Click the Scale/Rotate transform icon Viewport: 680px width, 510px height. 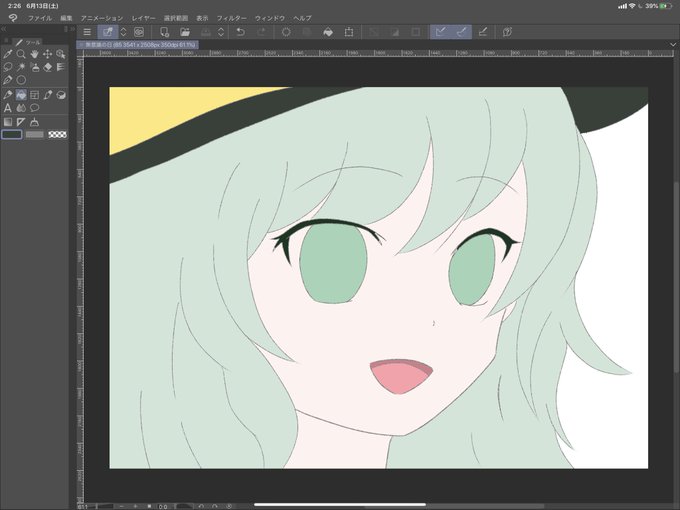pos(349,32)
